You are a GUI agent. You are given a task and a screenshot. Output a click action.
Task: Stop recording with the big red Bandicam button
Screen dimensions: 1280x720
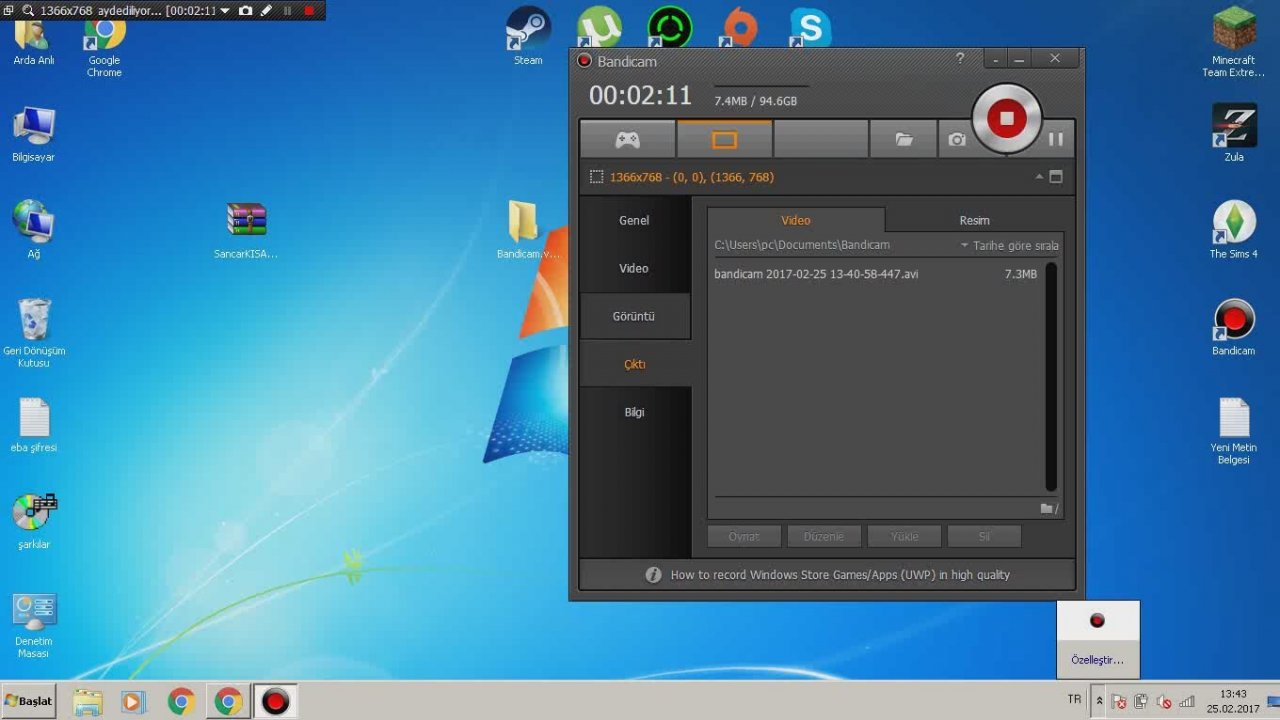tap(1006, 118)
